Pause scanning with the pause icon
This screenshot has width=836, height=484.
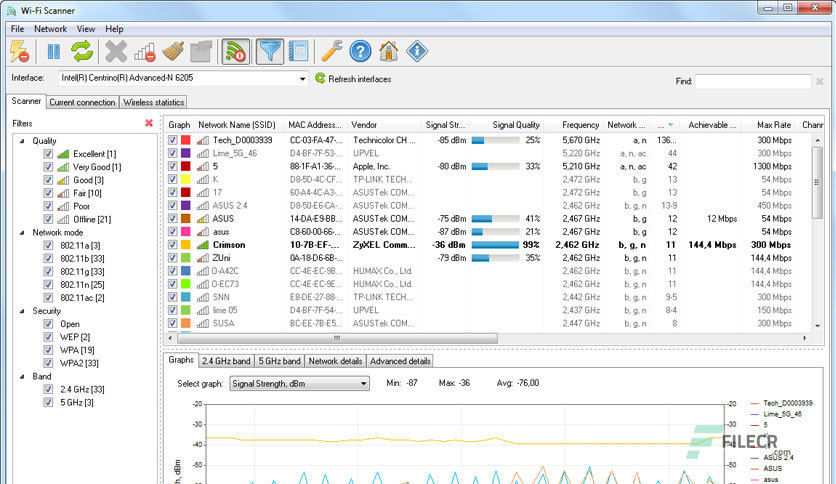point(54,52)
